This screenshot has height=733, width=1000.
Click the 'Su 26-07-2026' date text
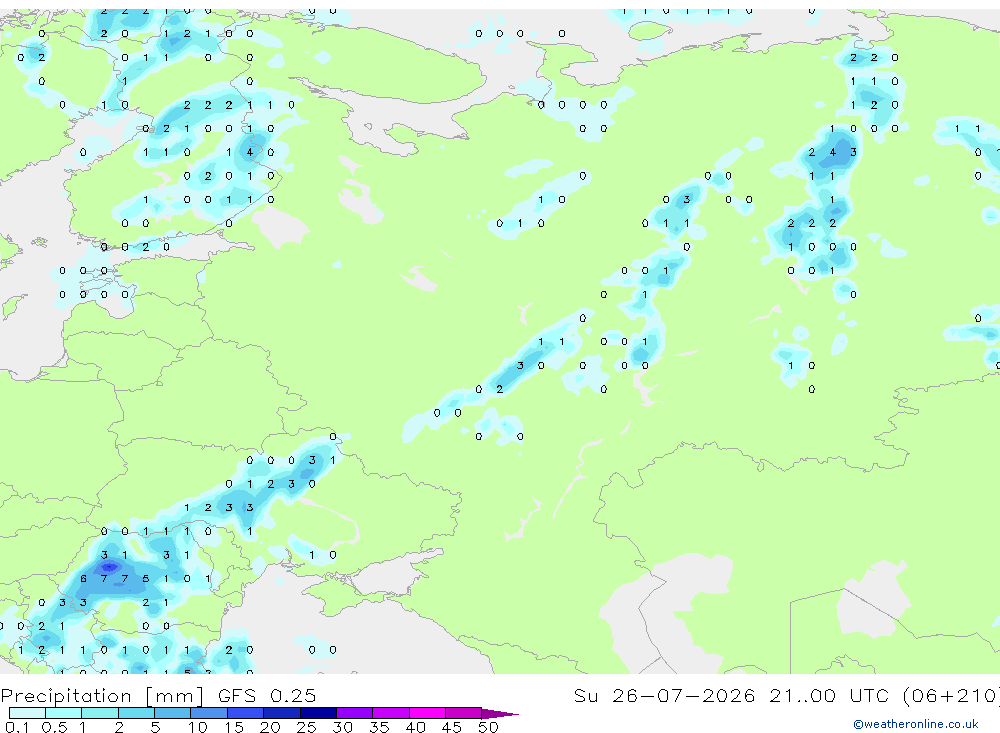point(664,695)
